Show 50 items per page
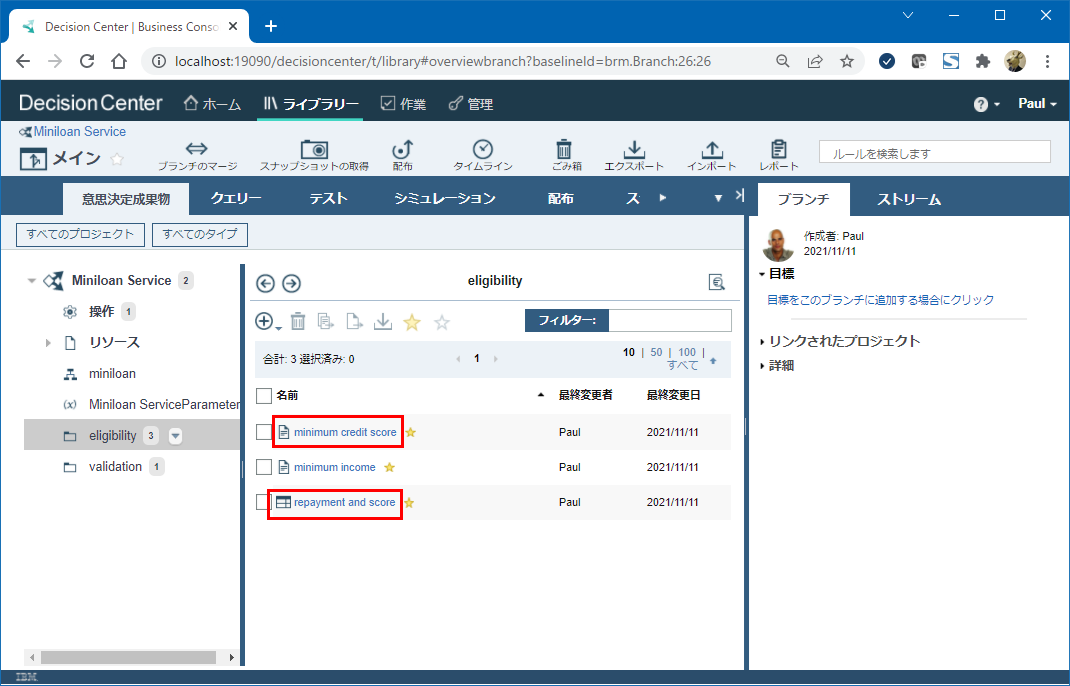This screenshot has width=1070, height=686. click(x=656, y=352)
